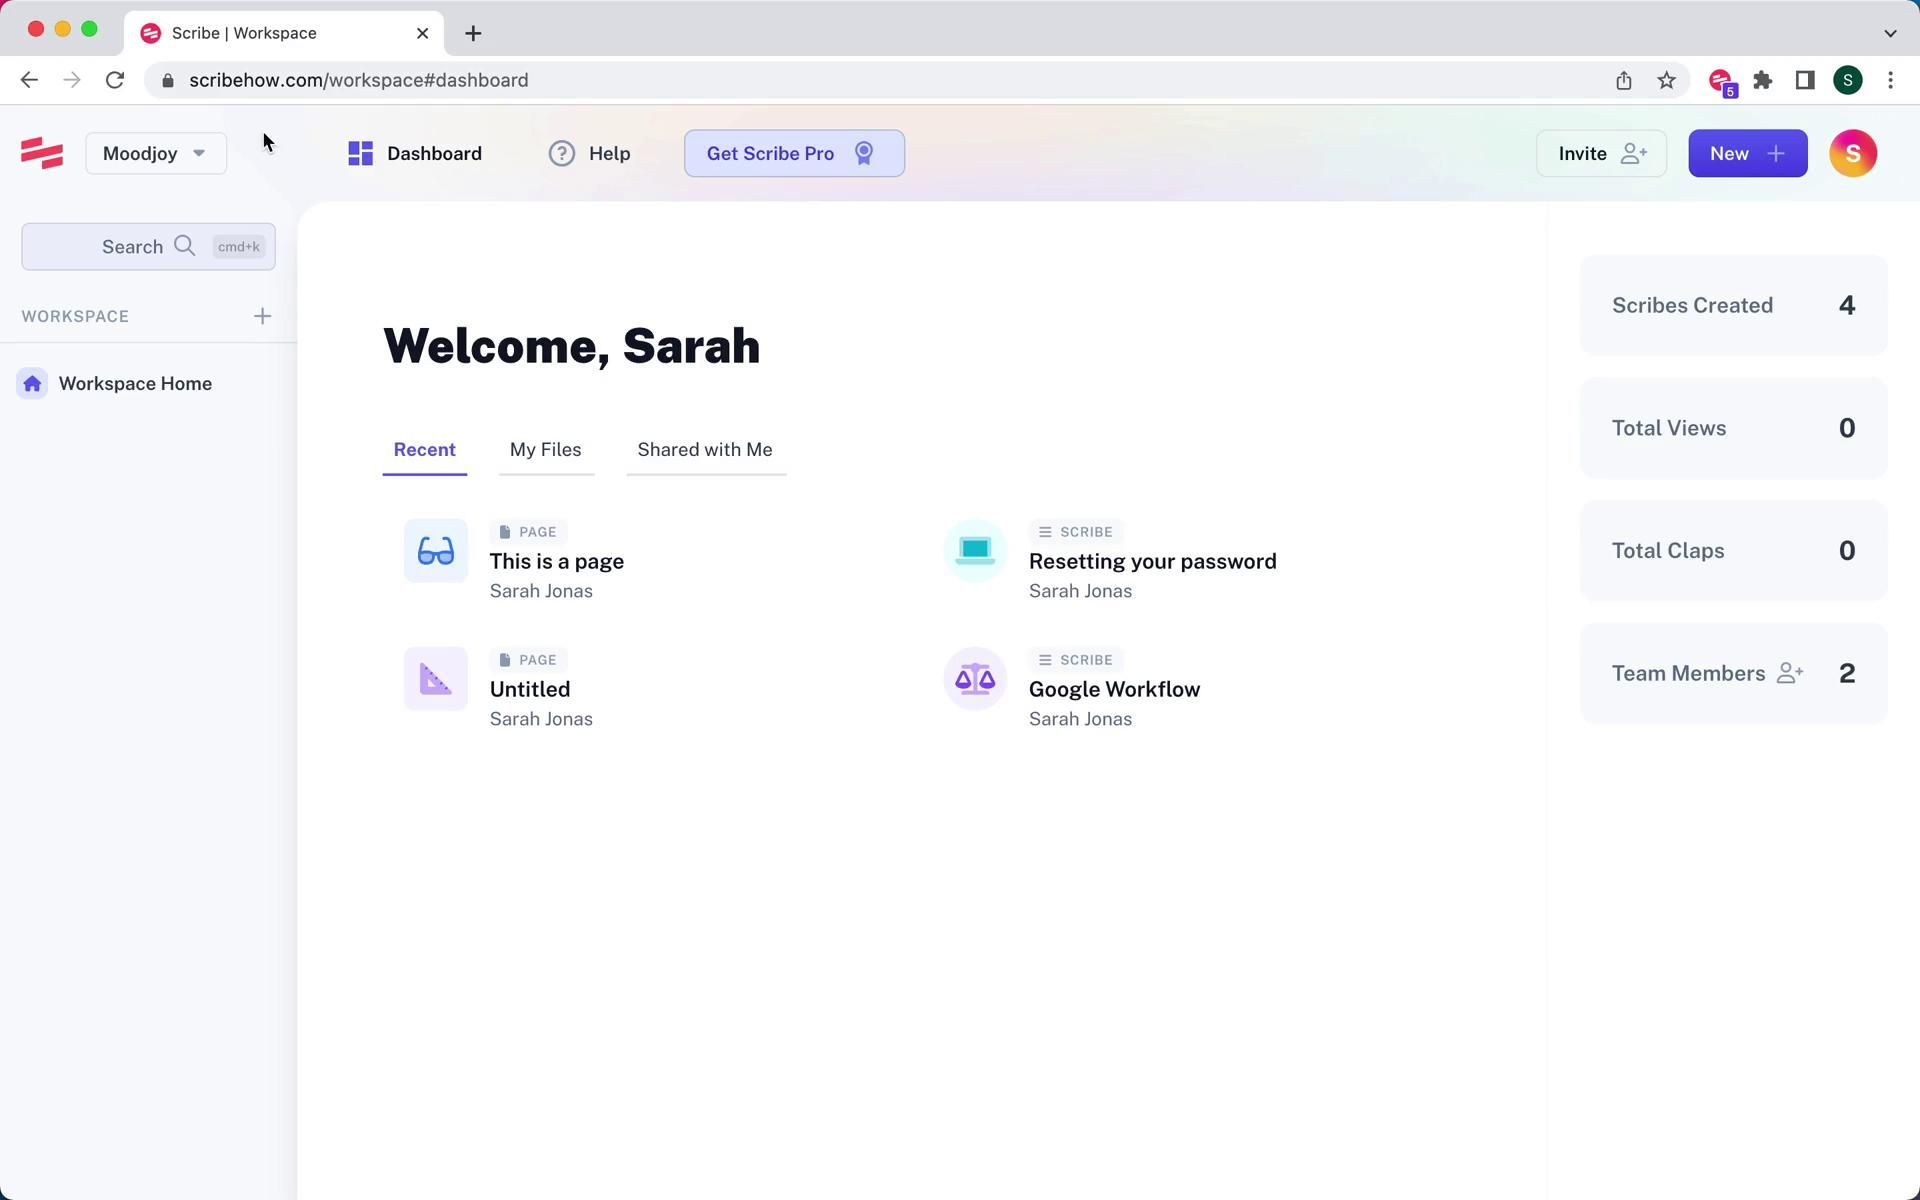1920x1200 pixels.
Task: Open the Help question mark icon
Action: [560, 153]
